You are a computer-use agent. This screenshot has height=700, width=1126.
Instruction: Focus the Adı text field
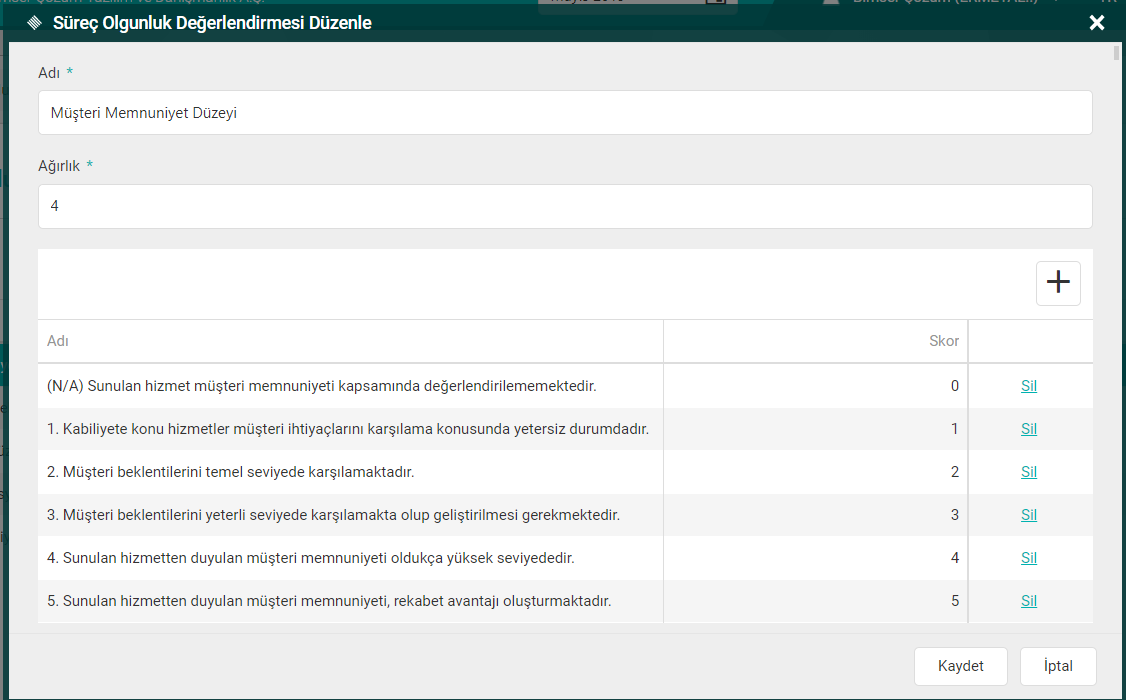point(565,113)
